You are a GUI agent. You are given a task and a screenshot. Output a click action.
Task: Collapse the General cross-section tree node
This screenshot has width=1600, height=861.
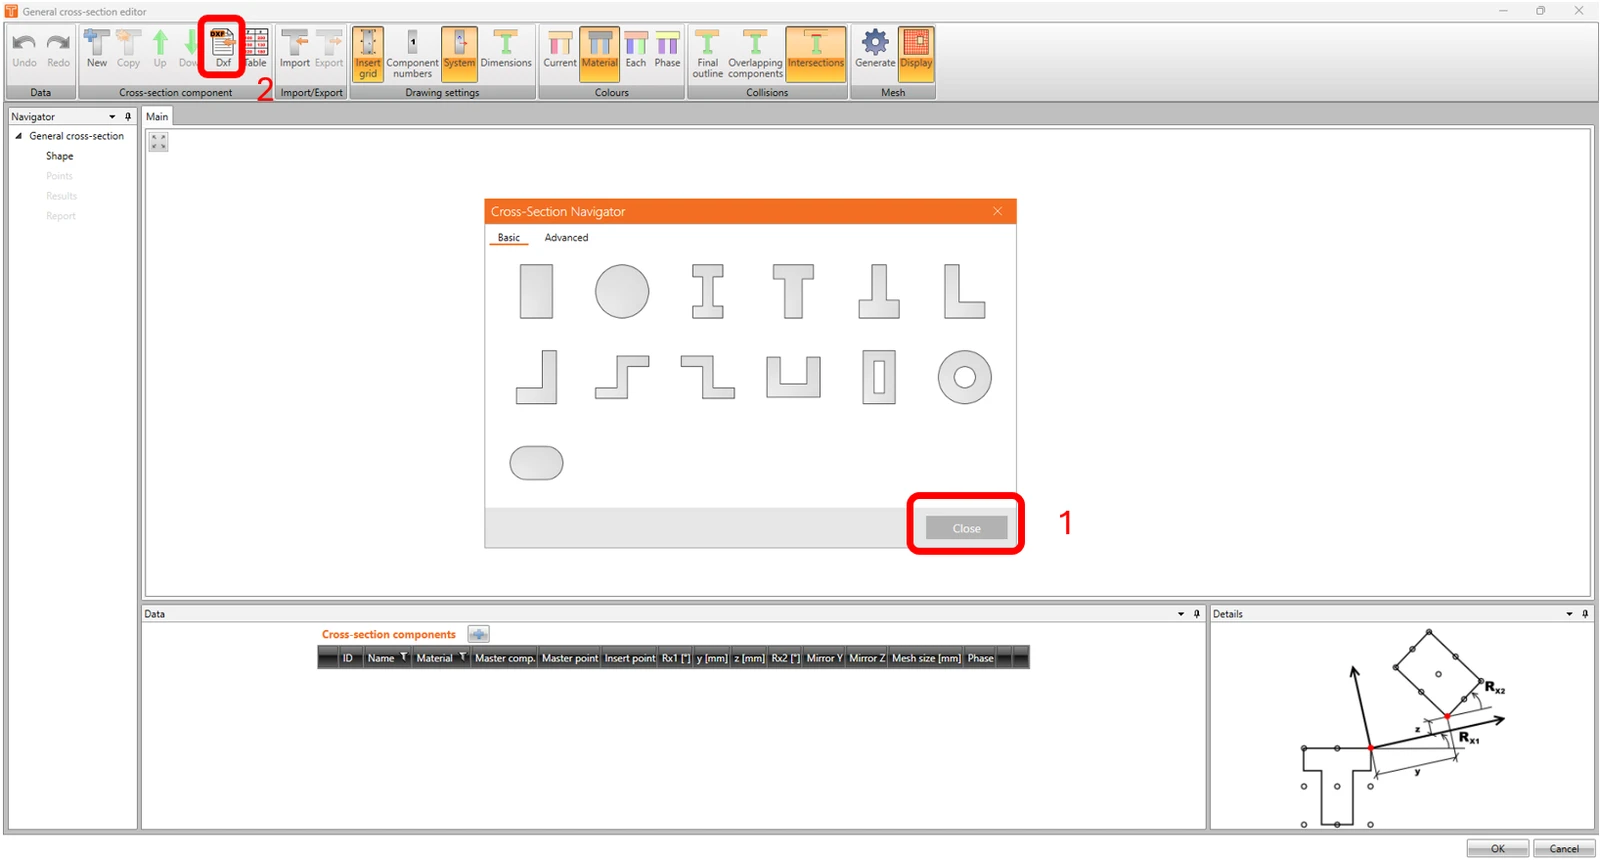click(x=18, y=136)
